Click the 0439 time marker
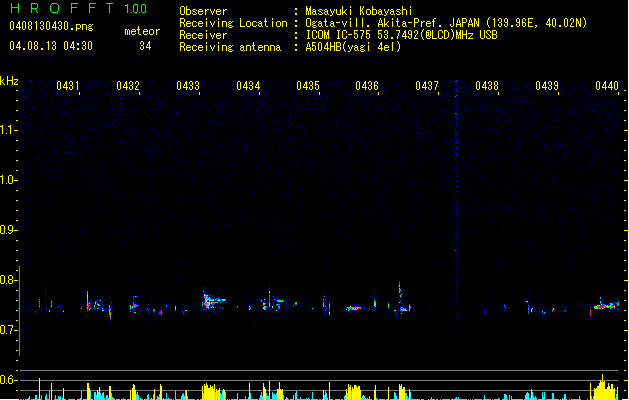The width and height of the screenshot is (629, 400). click(547, 86)
